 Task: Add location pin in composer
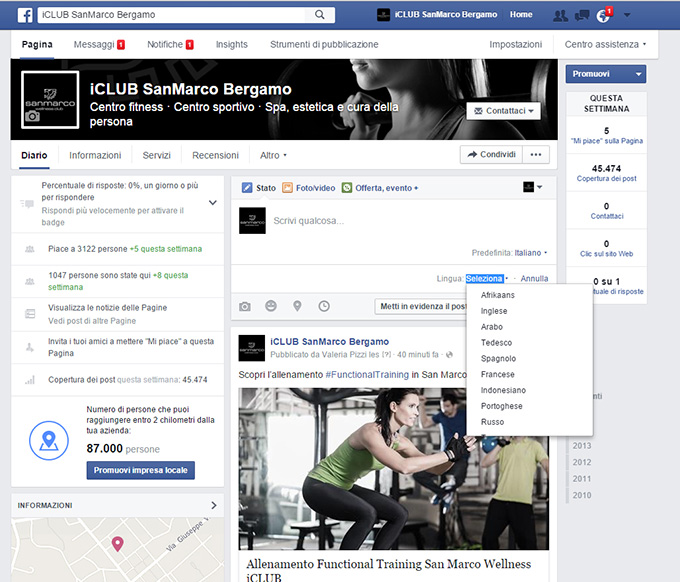pos(297,306)
